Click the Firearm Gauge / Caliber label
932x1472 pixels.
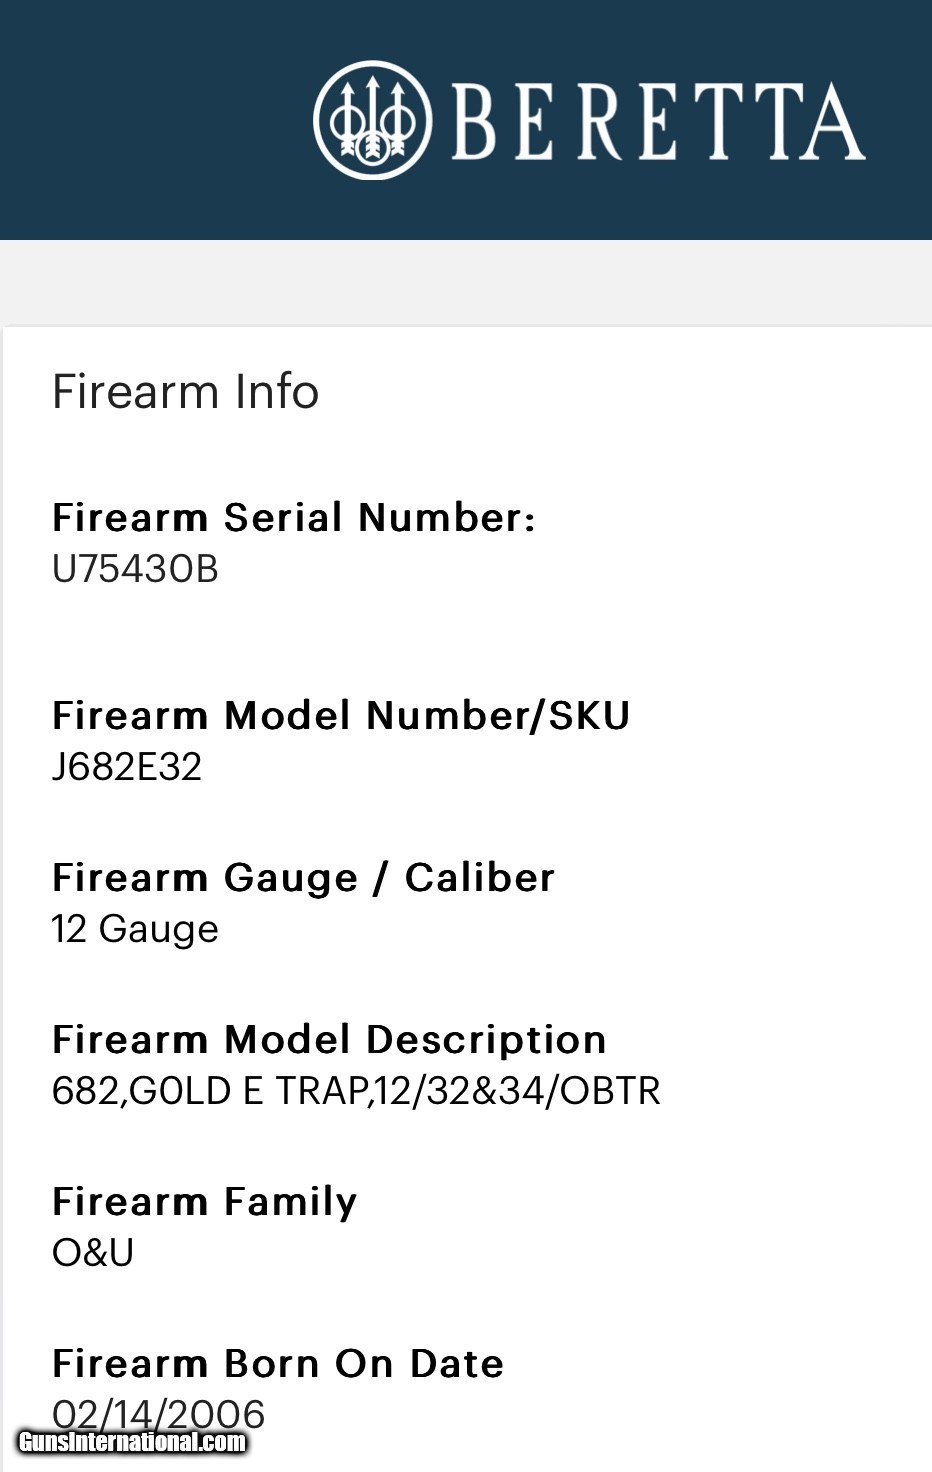303,878
